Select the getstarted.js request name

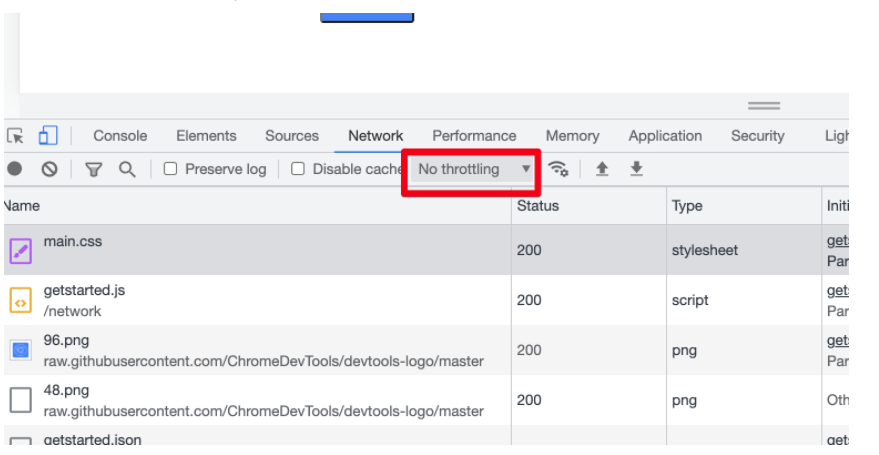pos(84,291)
